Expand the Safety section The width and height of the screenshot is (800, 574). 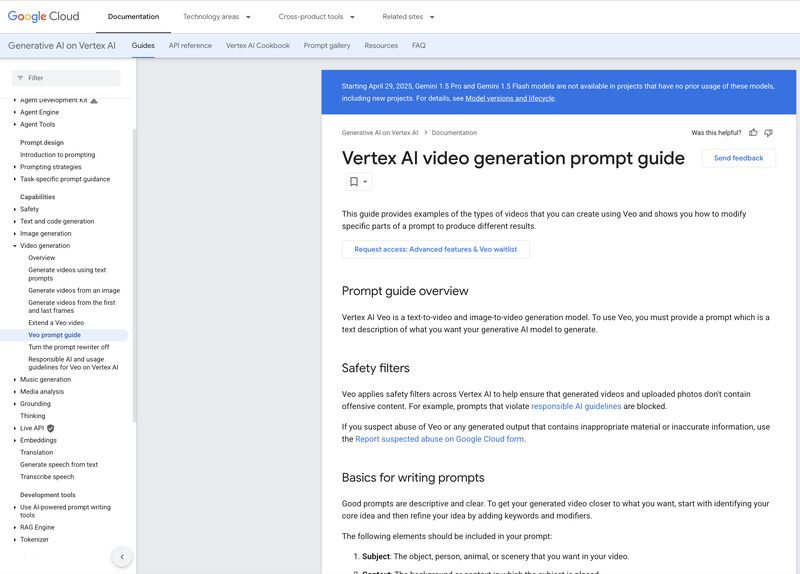[x=15, y=209]
